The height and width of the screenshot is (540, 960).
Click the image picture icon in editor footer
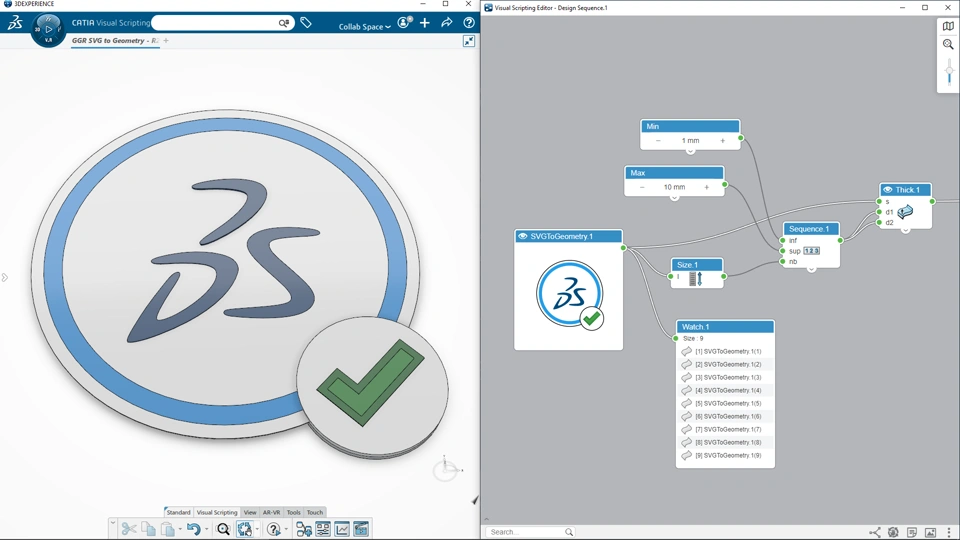point(930,532)
